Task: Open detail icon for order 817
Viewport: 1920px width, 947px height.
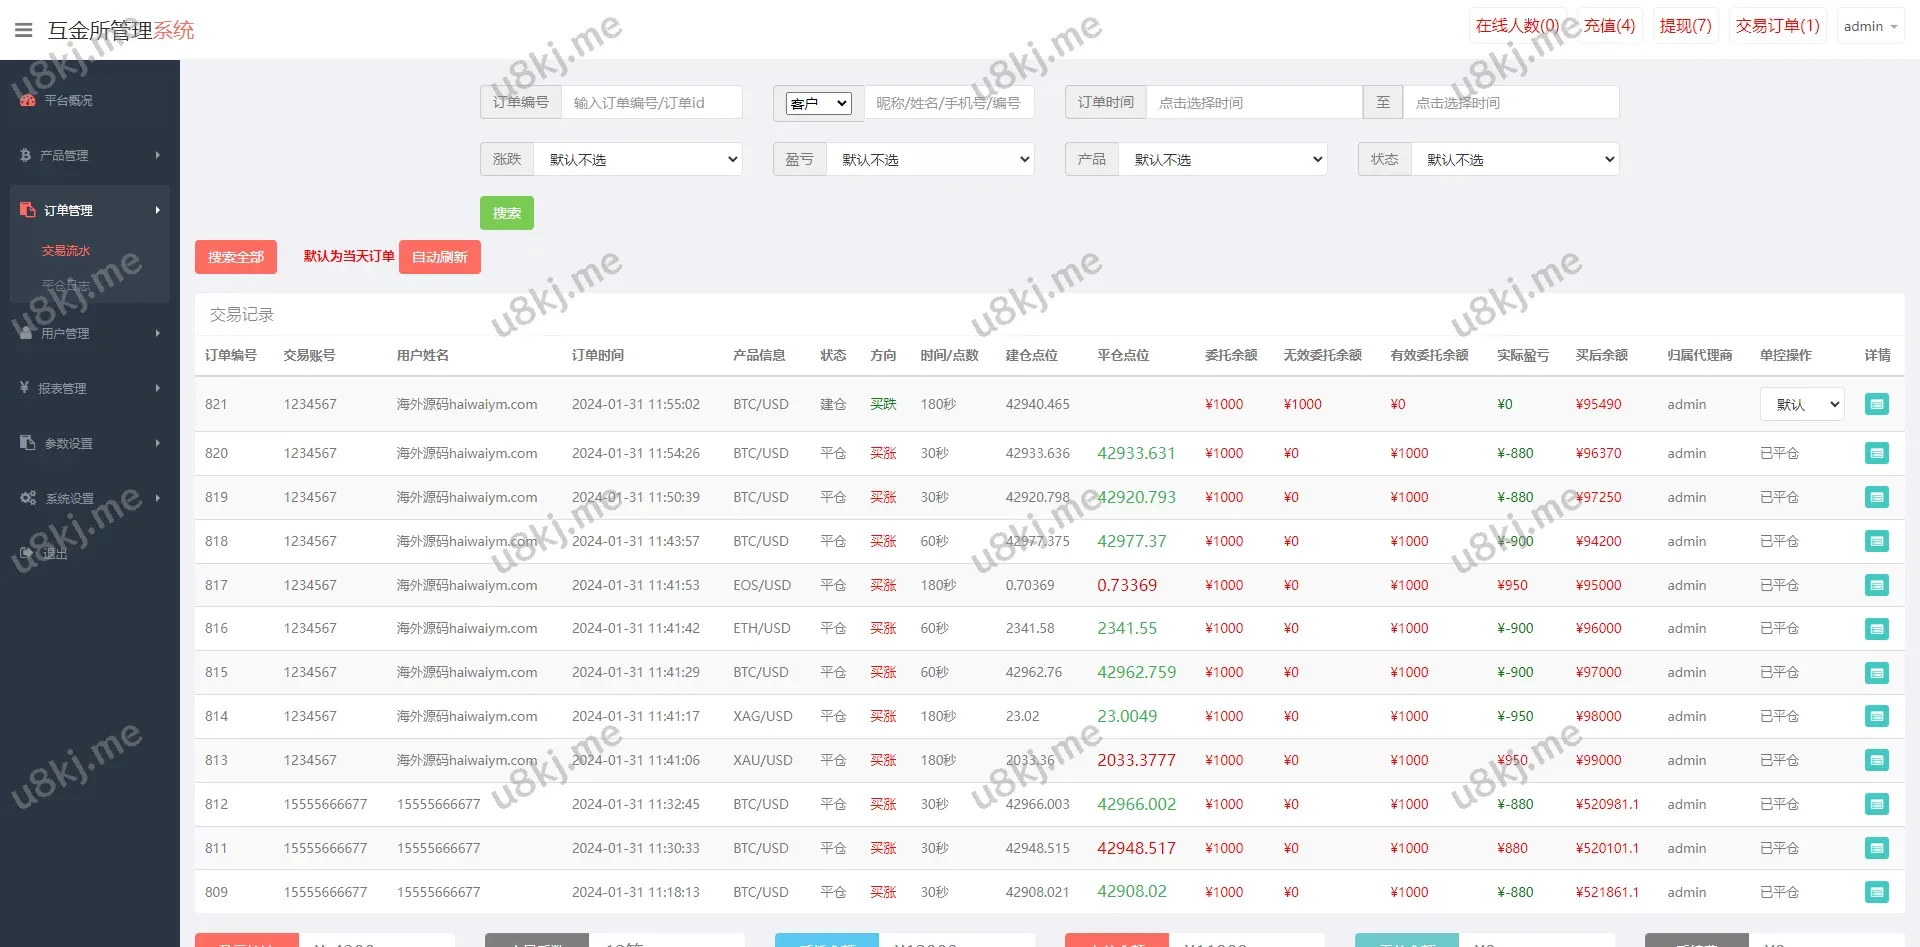Action: pyautogui.click(x=1876, y=585)
